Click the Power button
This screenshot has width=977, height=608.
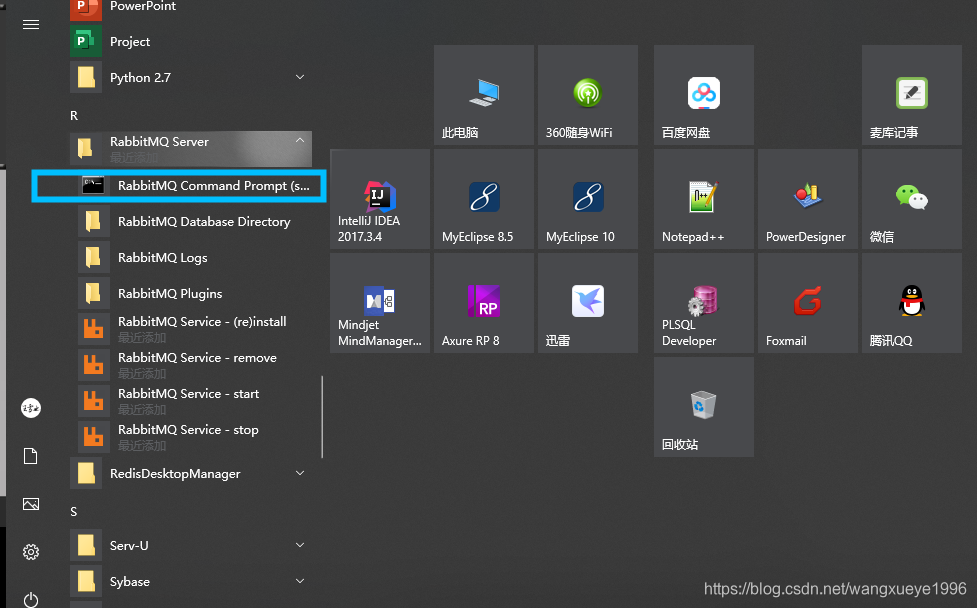[x=31, y=599]
